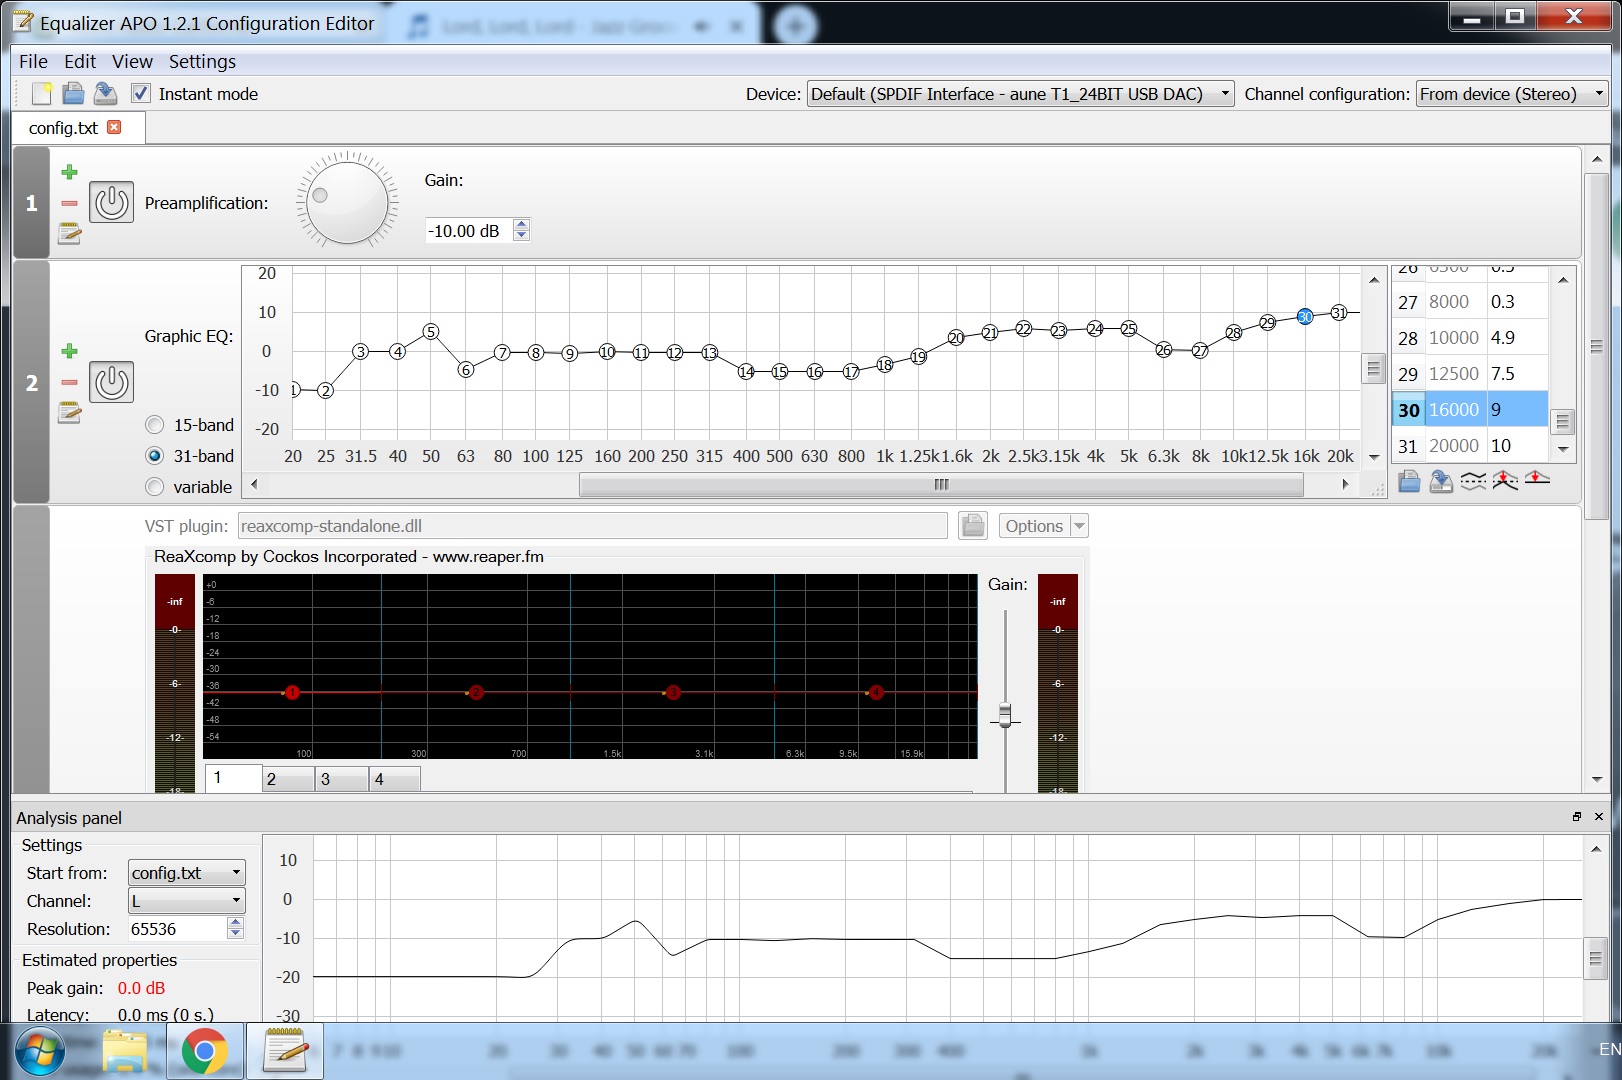
Task: Click the Resolution 65536 input field
Action: (x=177, y=928)
